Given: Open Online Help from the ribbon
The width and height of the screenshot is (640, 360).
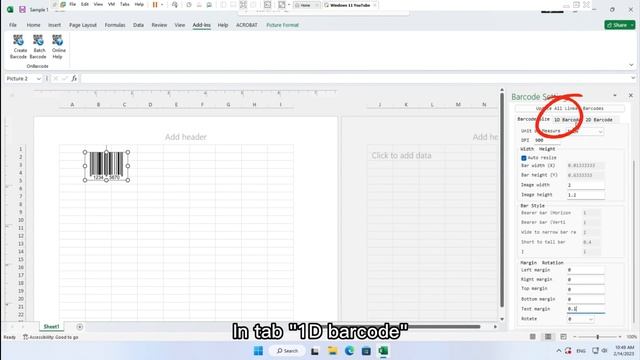Looking at the screenshot, I should click(58, 47).
